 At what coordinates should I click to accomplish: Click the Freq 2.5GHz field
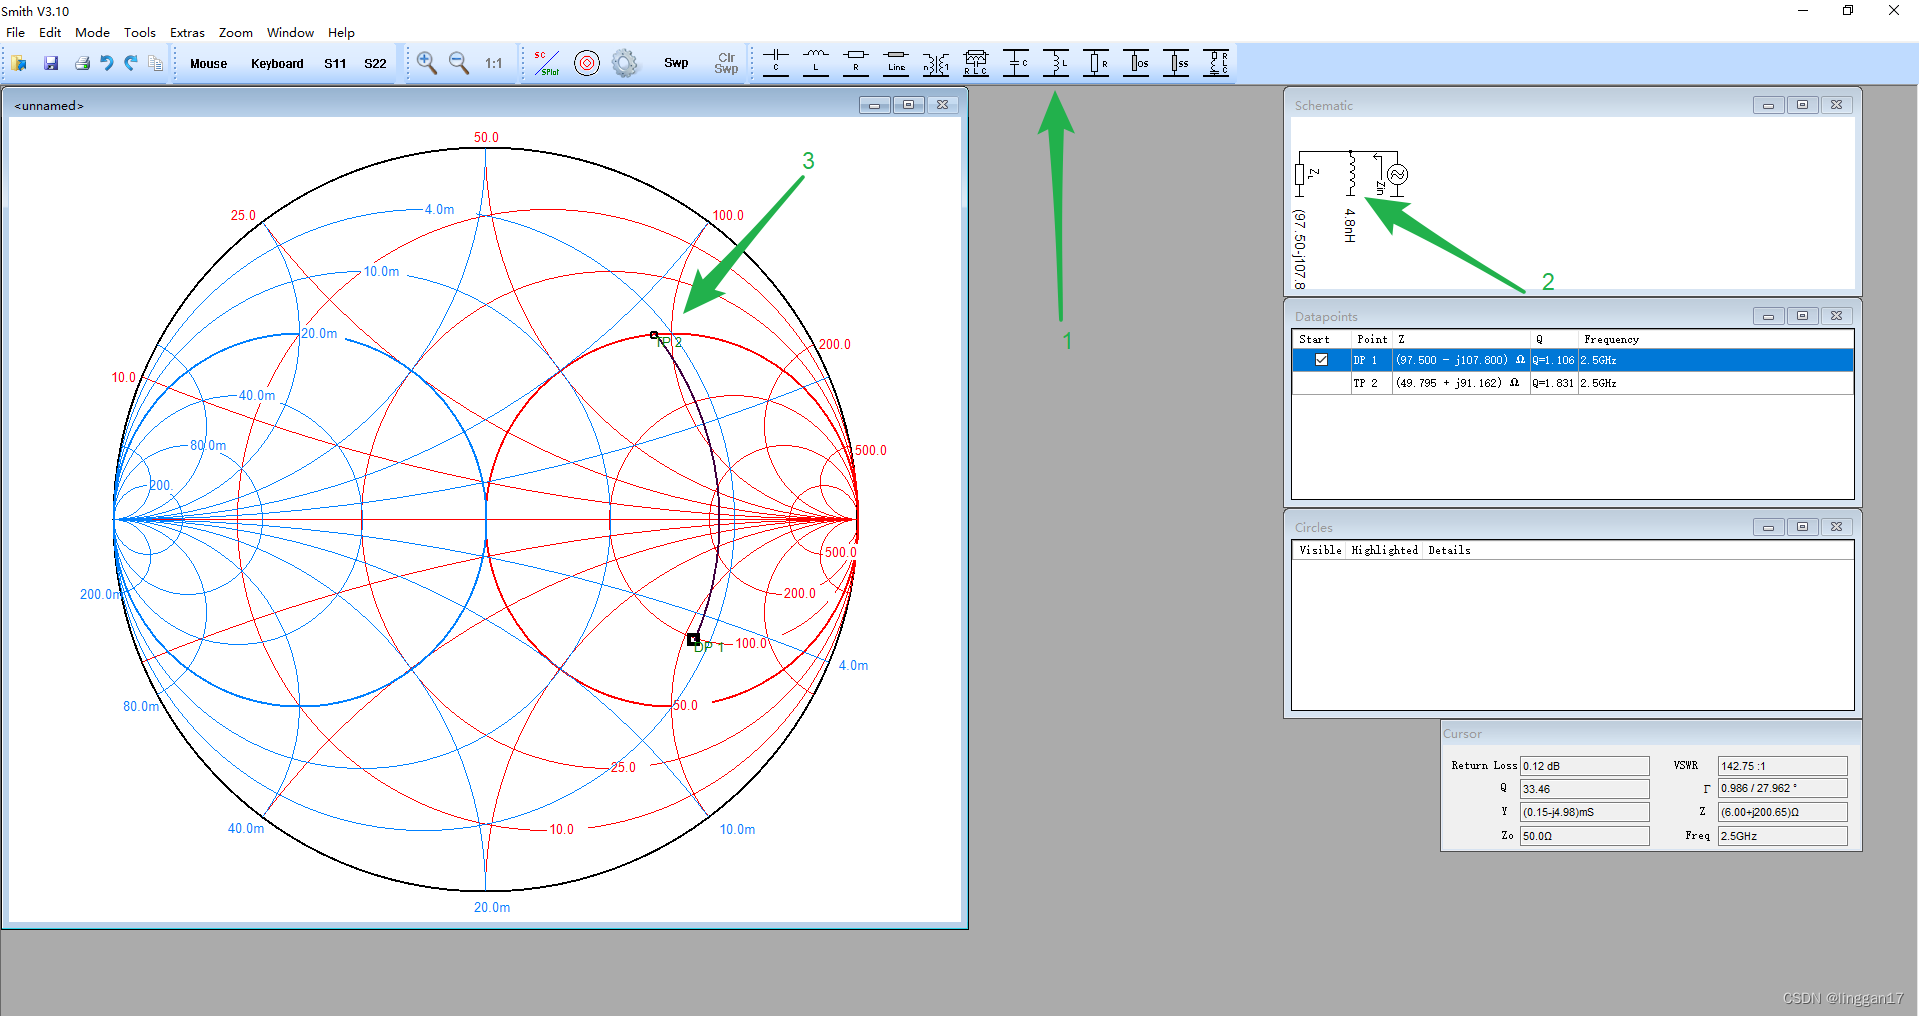click(1782, 836)
